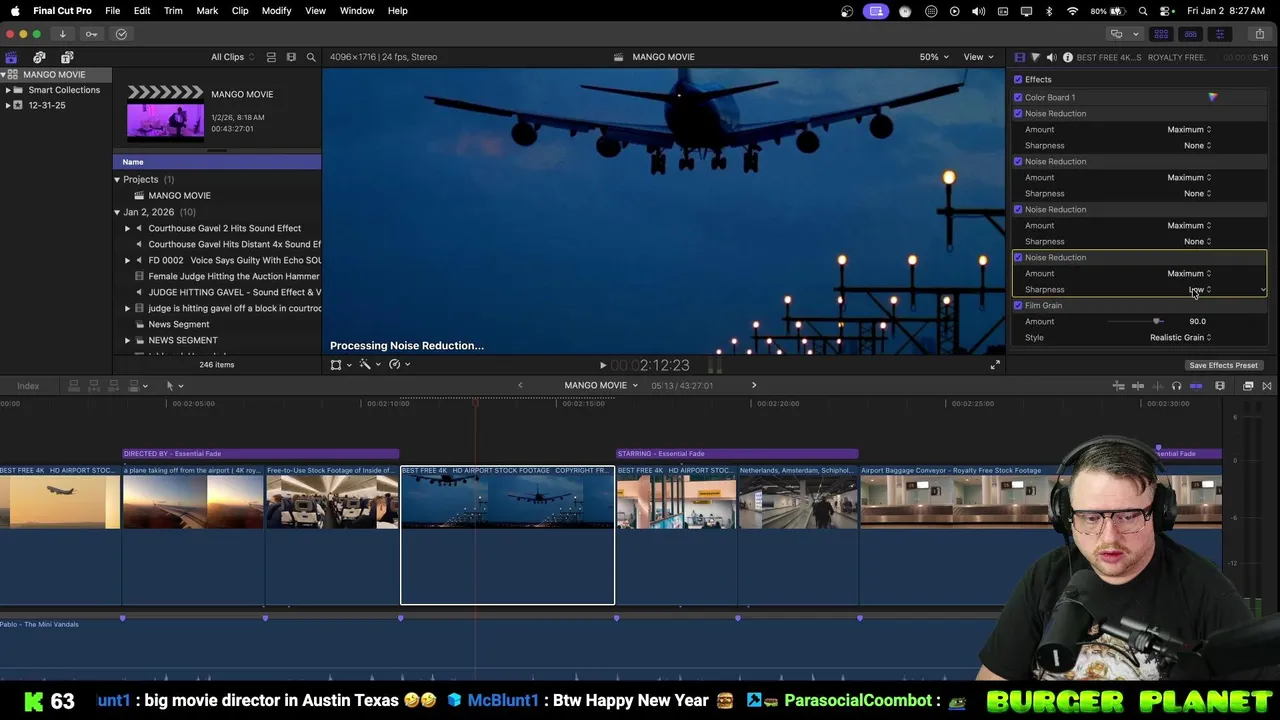Select the MANGO MOVIE project thumbnail

165,111
